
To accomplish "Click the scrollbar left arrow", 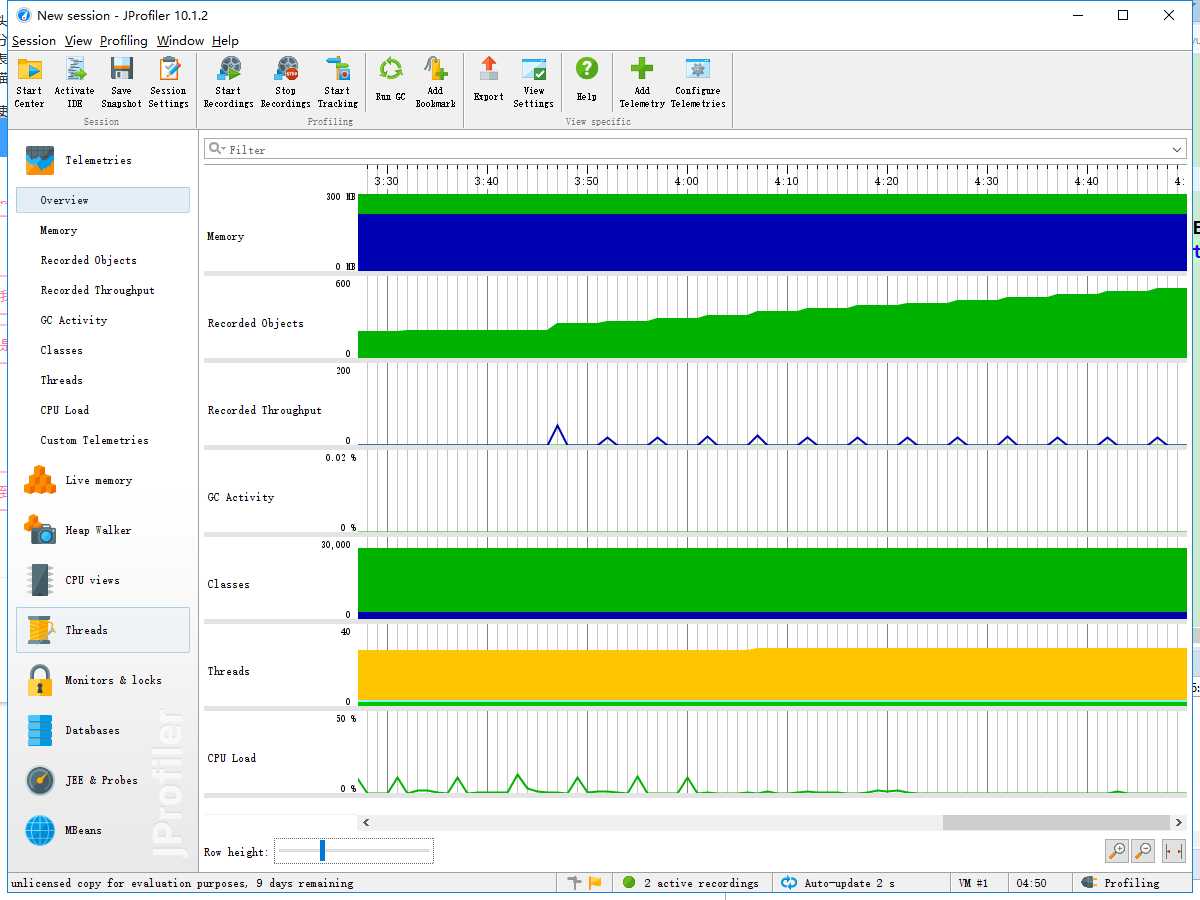I will click(x=367, y=822).
